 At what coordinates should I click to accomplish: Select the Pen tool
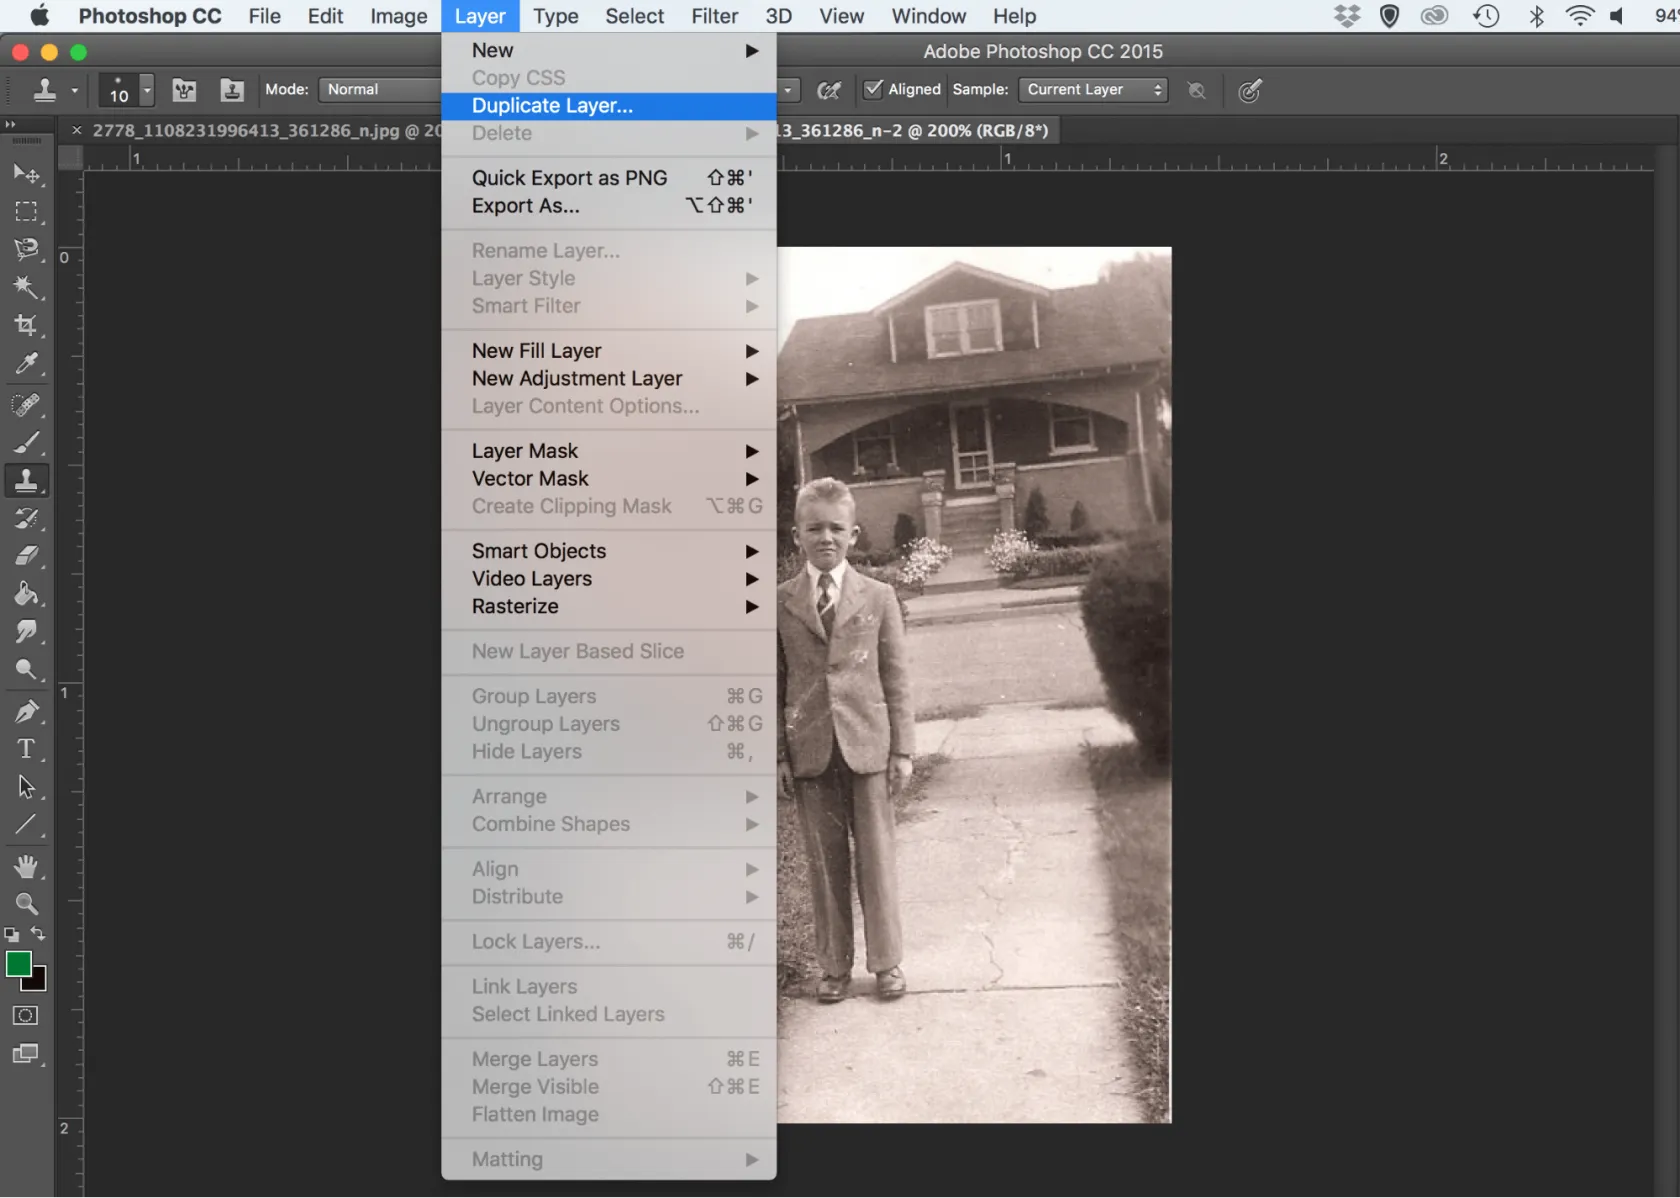pyautogui.click(x=26, y=712)
